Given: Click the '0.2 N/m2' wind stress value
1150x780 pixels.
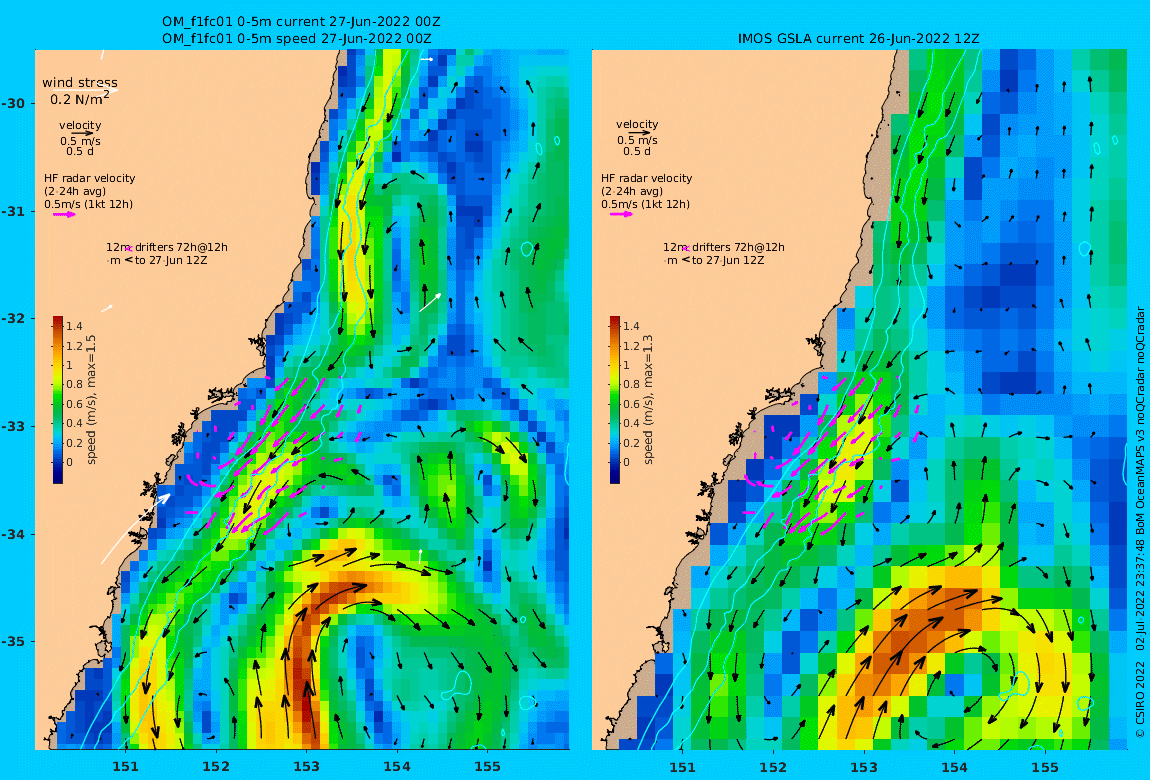Looking at the screenshot, I should [80, 98].
